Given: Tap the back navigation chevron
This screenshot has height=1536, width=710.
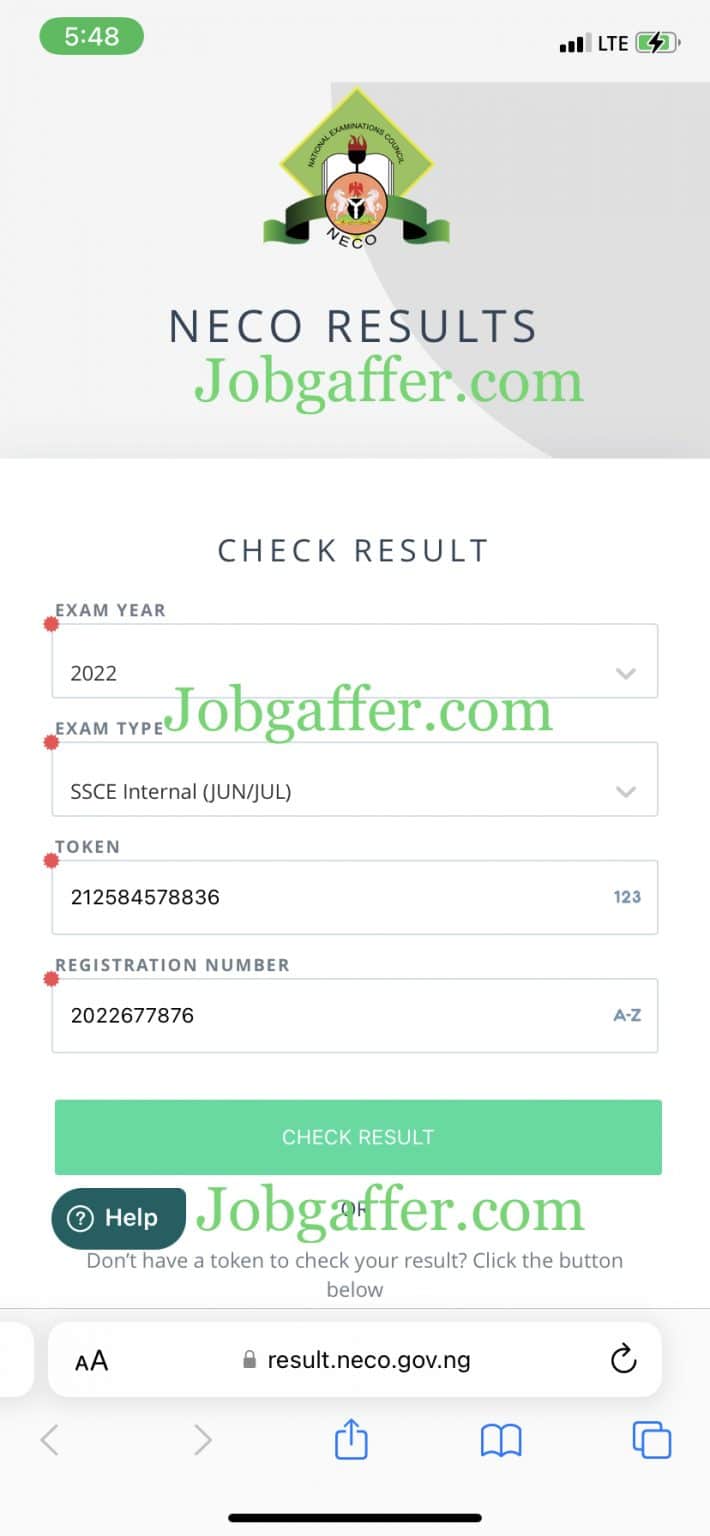Looking at the screenshot, I should [49, 1440].
